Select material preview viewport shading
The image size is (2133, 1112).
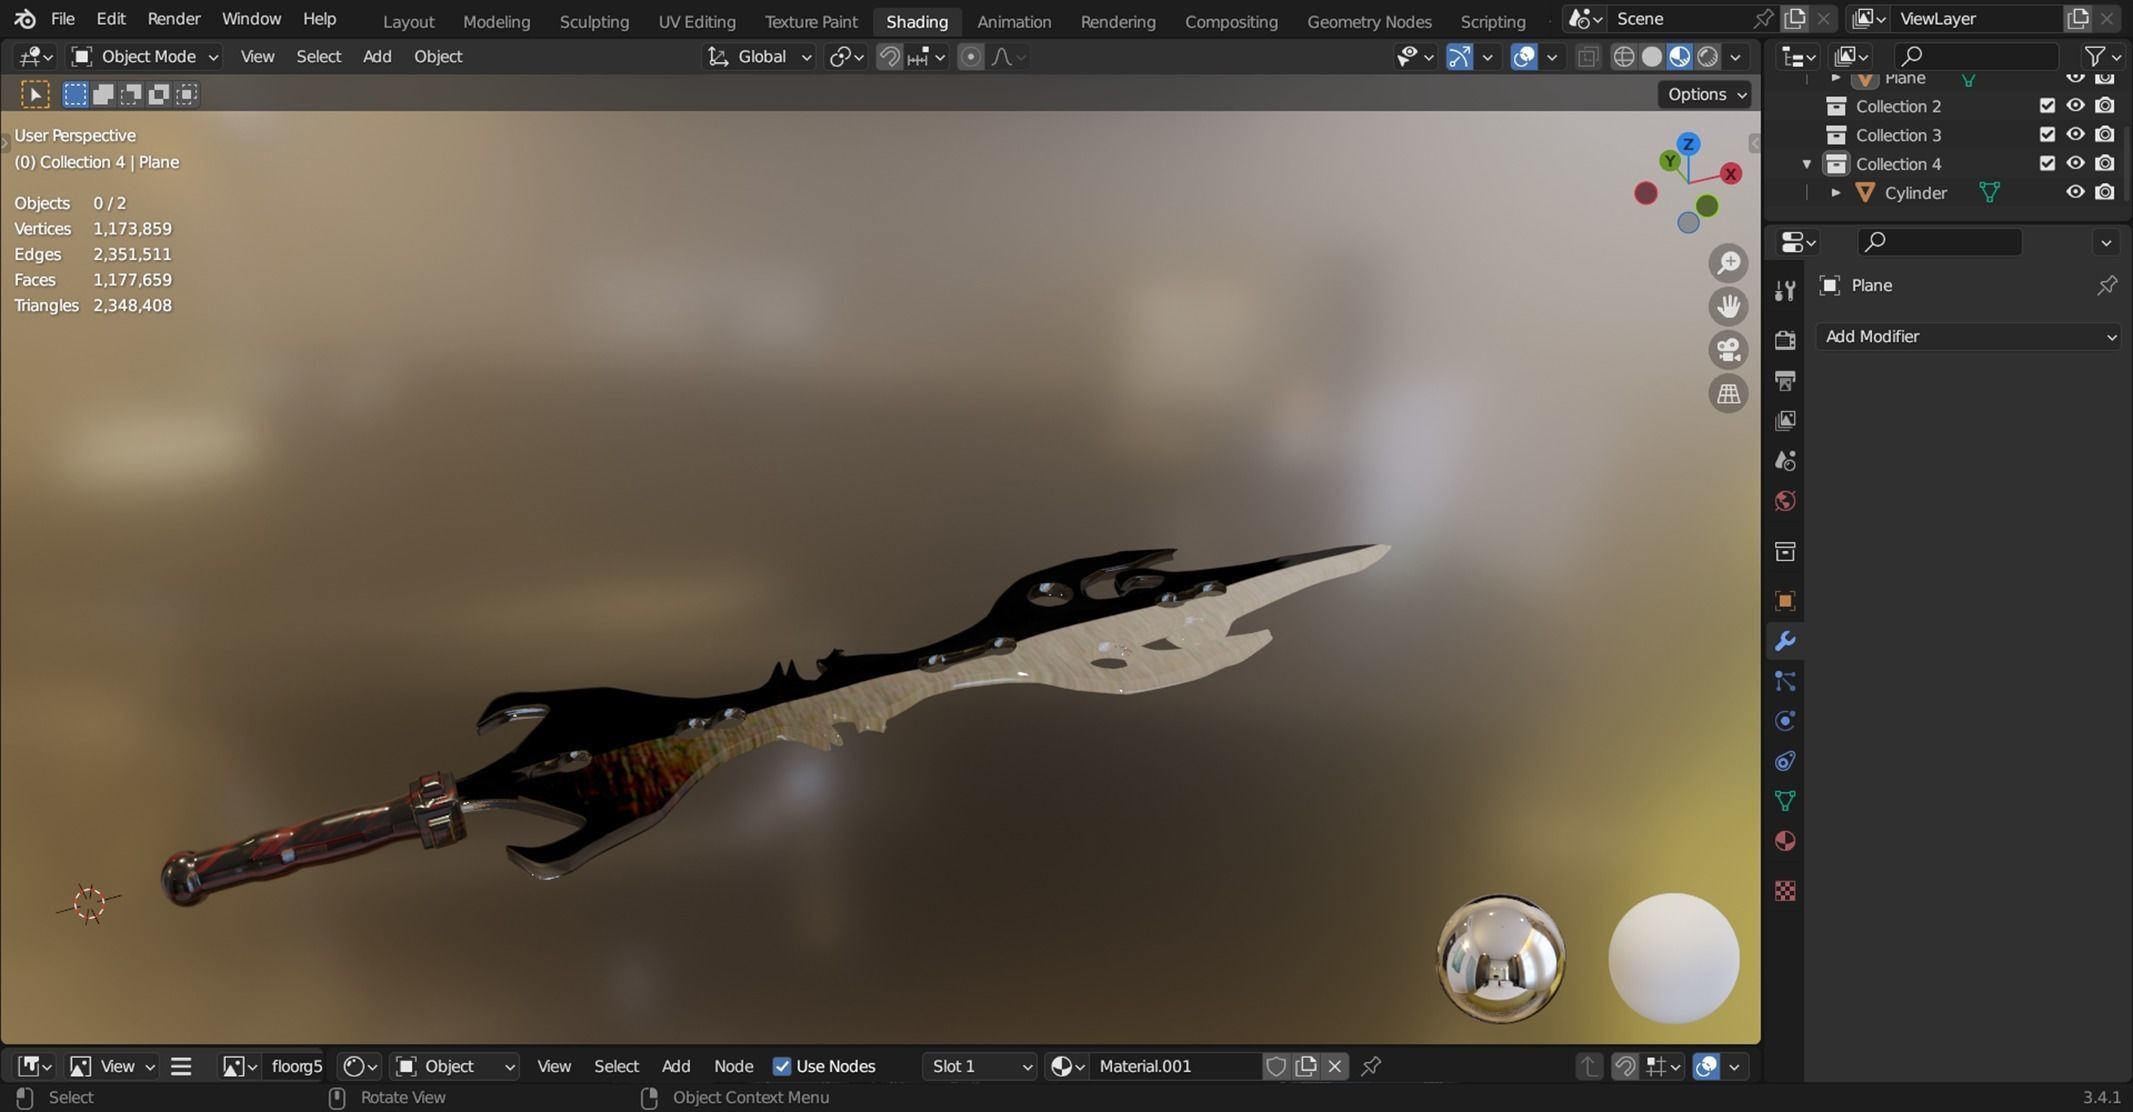tap(1680, 57)
